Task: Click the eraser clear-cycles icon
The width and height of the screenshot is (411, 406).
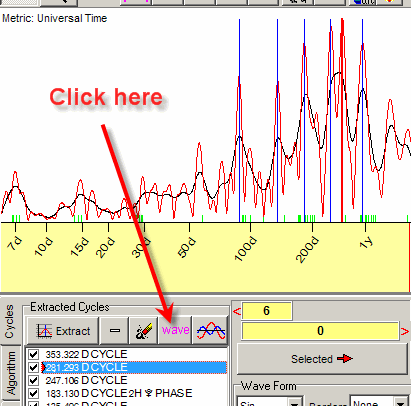Action: tap(144, 331)
